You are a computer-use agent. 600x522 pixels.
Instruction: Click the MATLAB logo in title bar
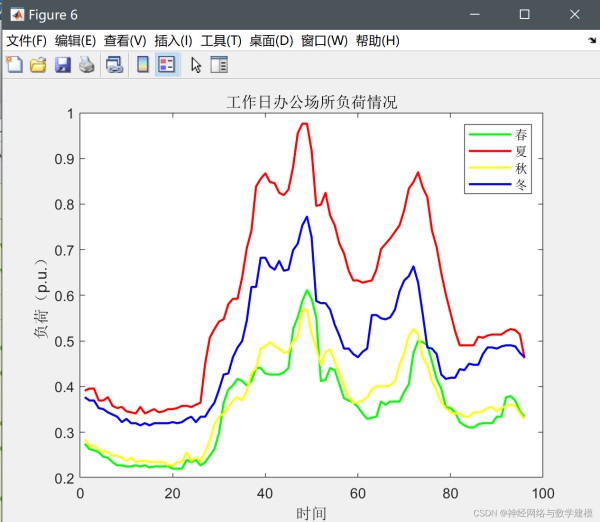(17, 15)
